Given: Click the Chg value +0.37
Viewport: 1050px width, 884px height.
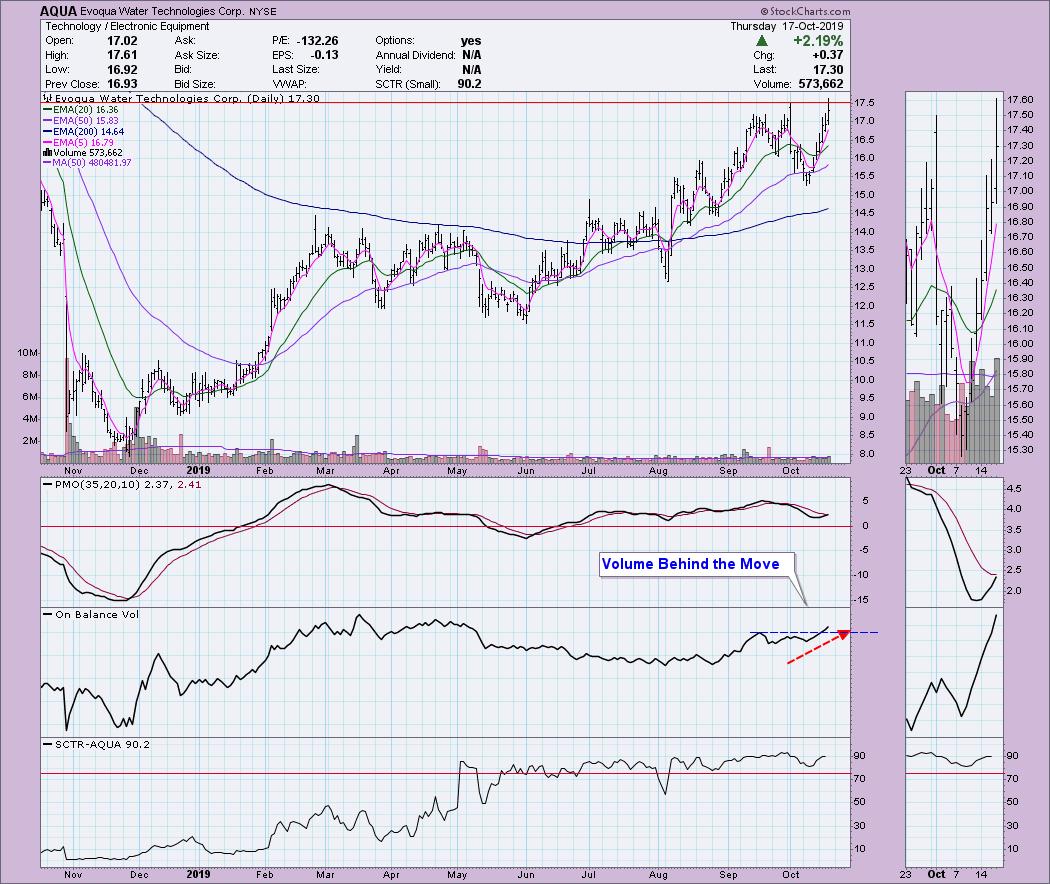Looking at the screenshot, I should point(828,55).
